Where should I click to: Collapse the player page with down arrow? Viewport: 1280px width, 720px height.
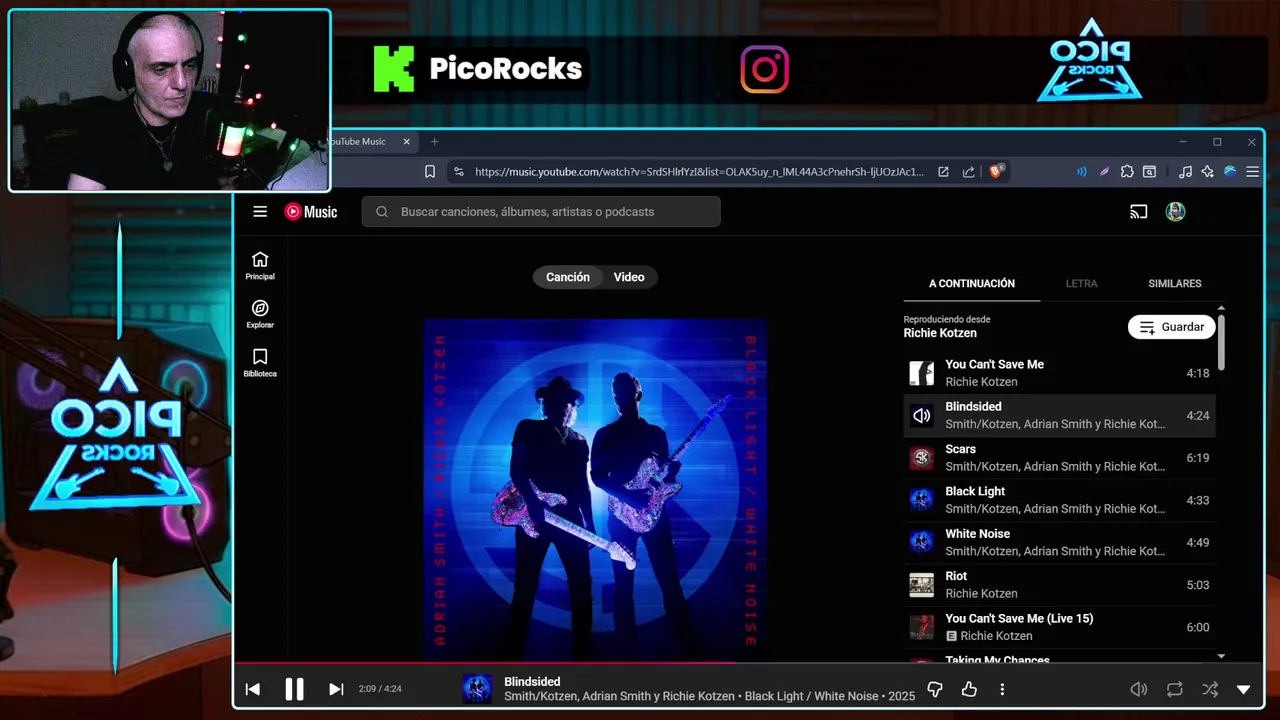[x=1244, y=689]
